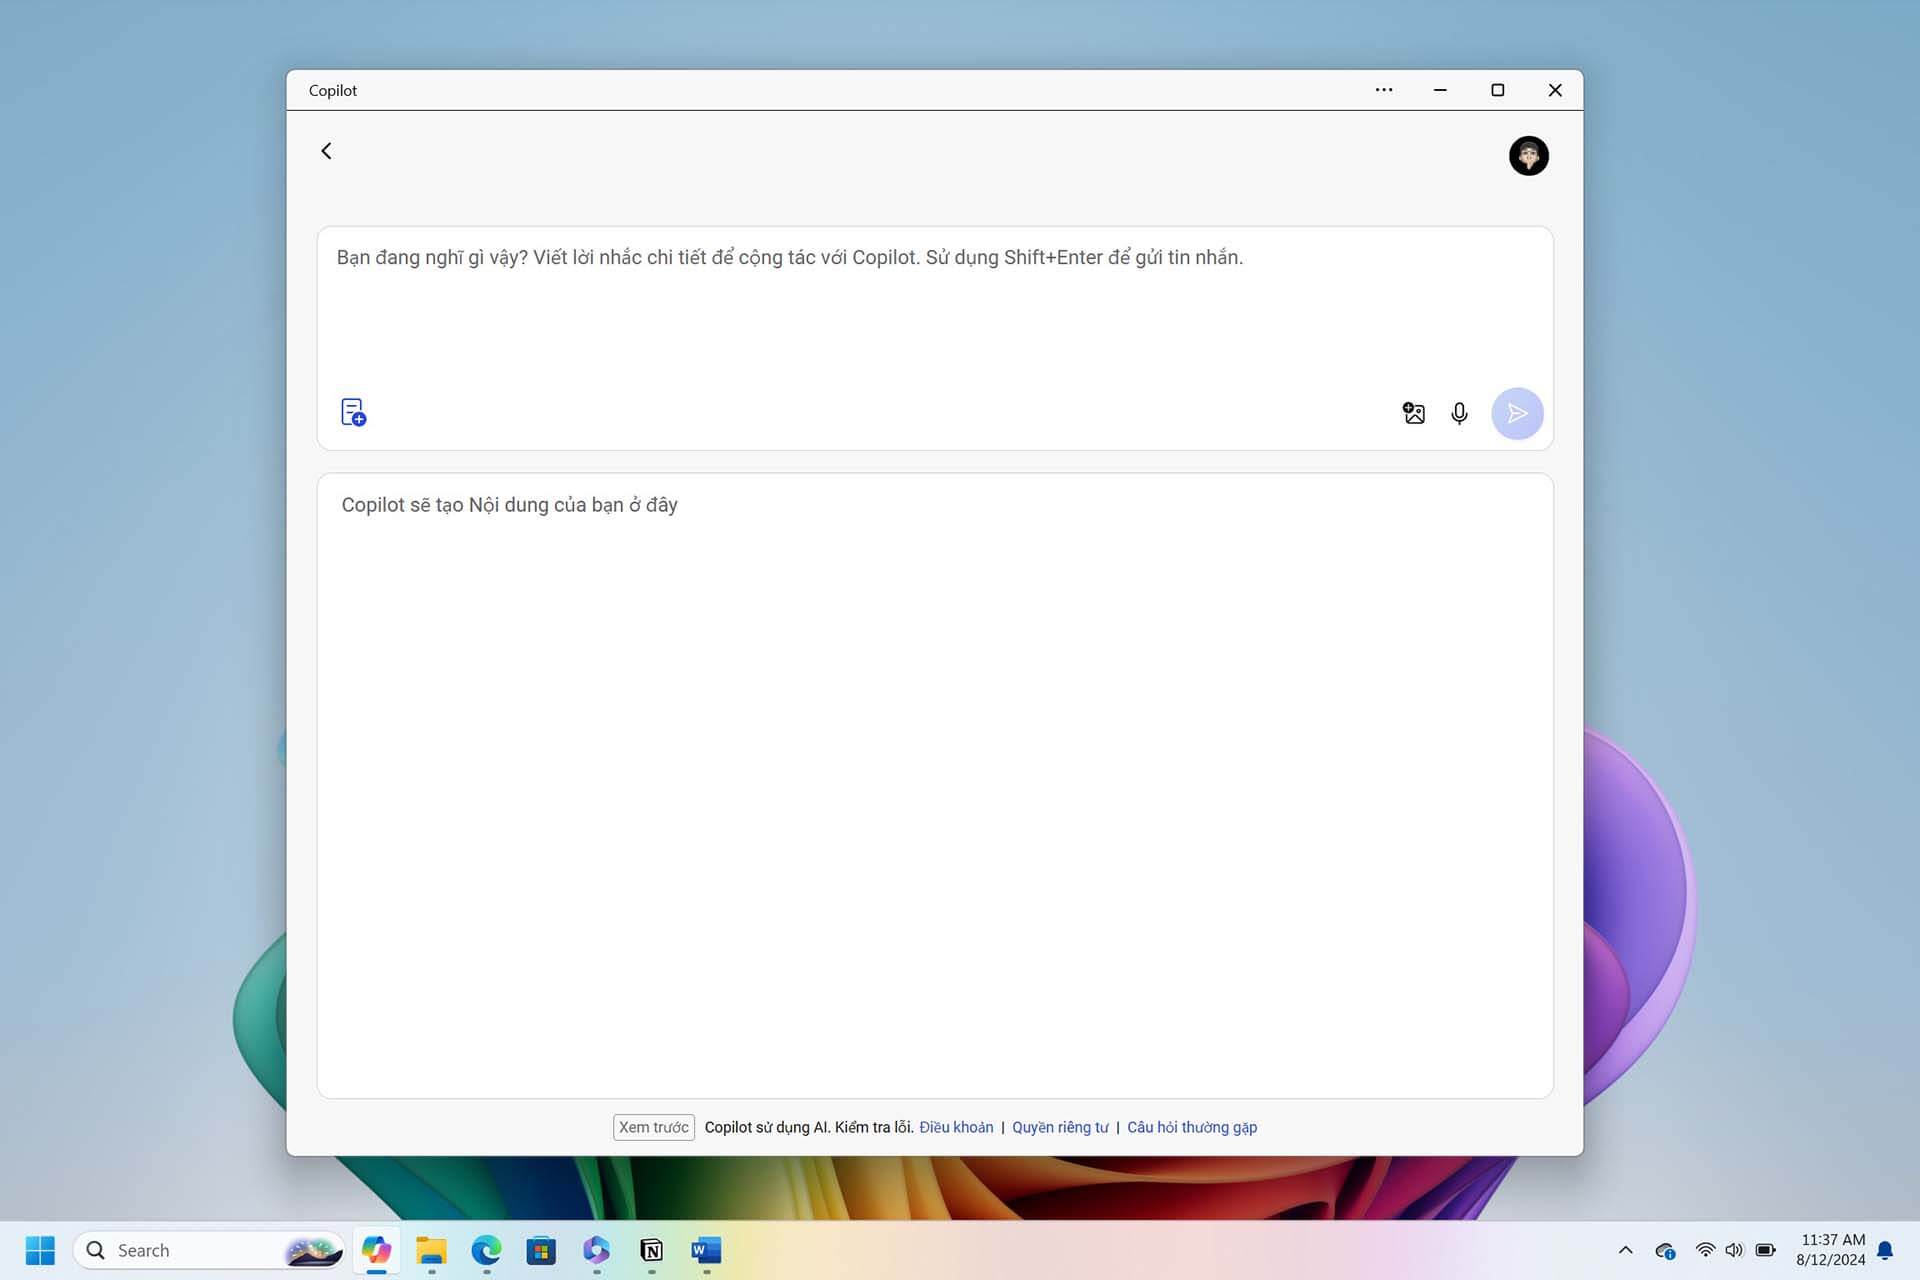
Task: Select the Copilot generated content area
Action: (935, 786)
